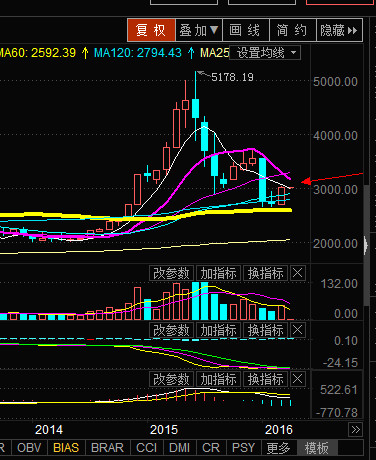
Task: Click the 2015 year marker on timeline
Action: pyautogui.click(x=164, y=430)
